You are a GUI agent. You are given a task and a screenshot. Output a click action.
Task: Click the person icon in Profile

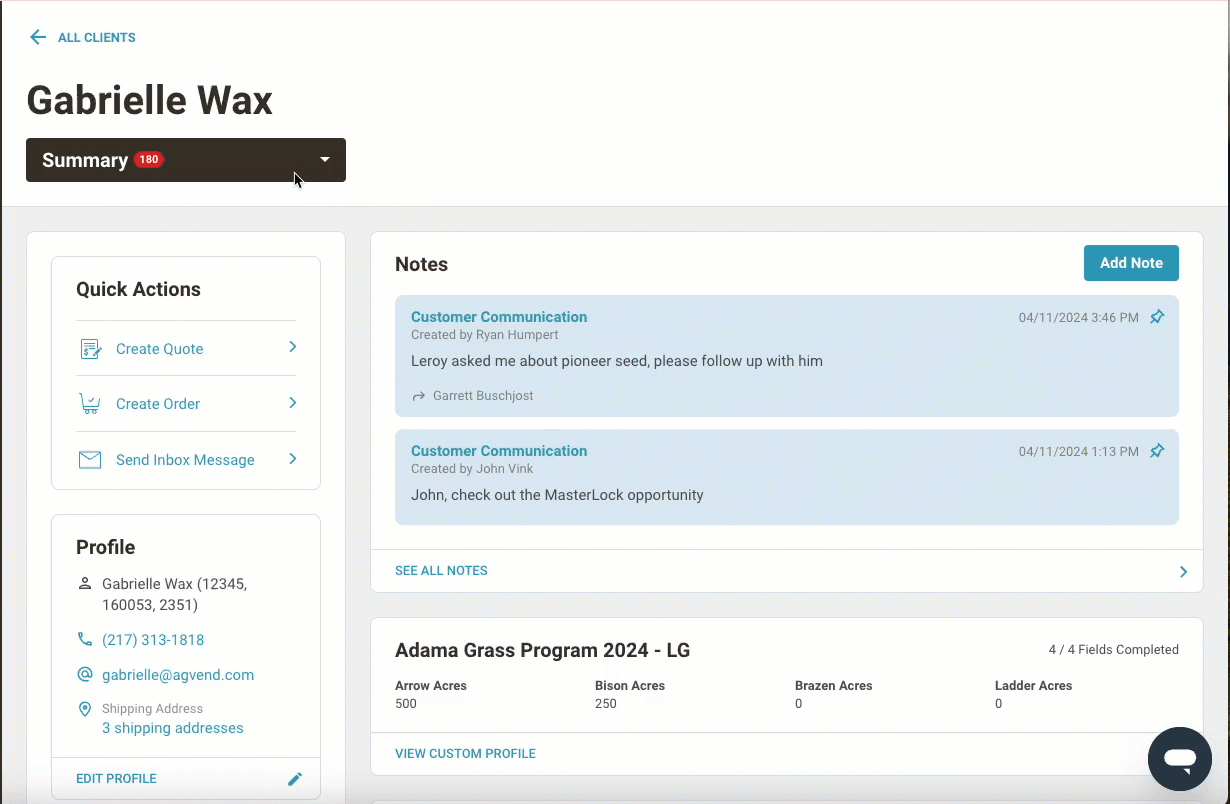[x=85, y=583]
